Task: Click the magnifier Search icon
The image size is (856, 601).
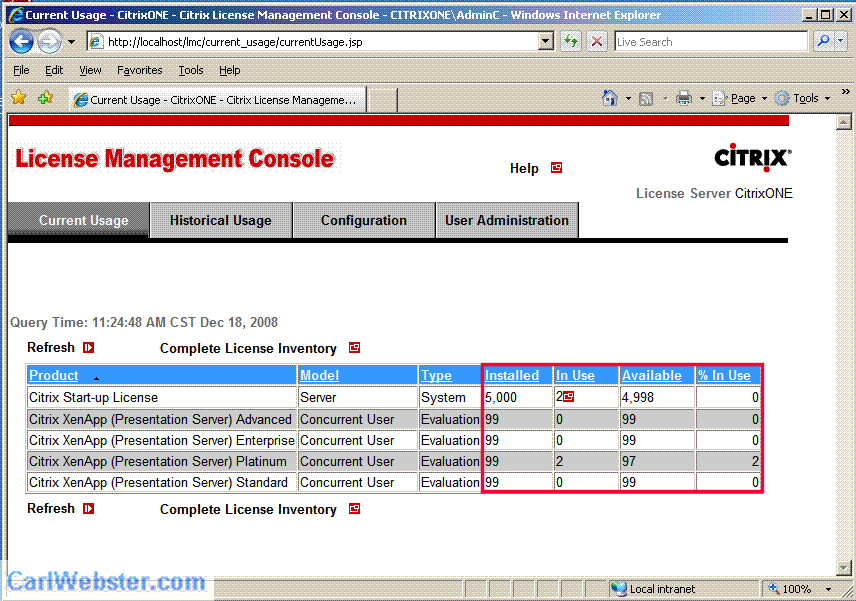Action: click(x=823, y=41)
